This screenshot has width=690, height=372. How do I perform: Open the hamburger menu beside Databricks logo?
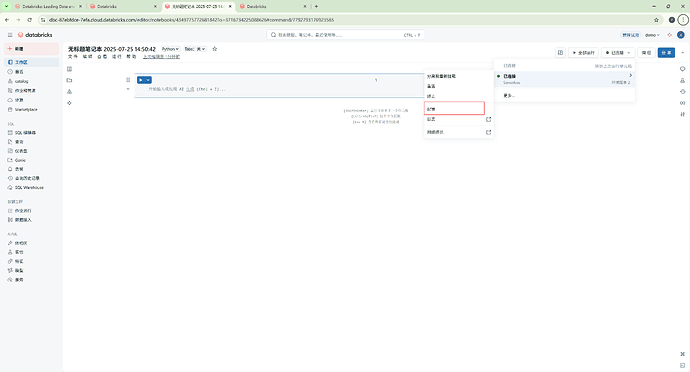[x=10, y=35]
